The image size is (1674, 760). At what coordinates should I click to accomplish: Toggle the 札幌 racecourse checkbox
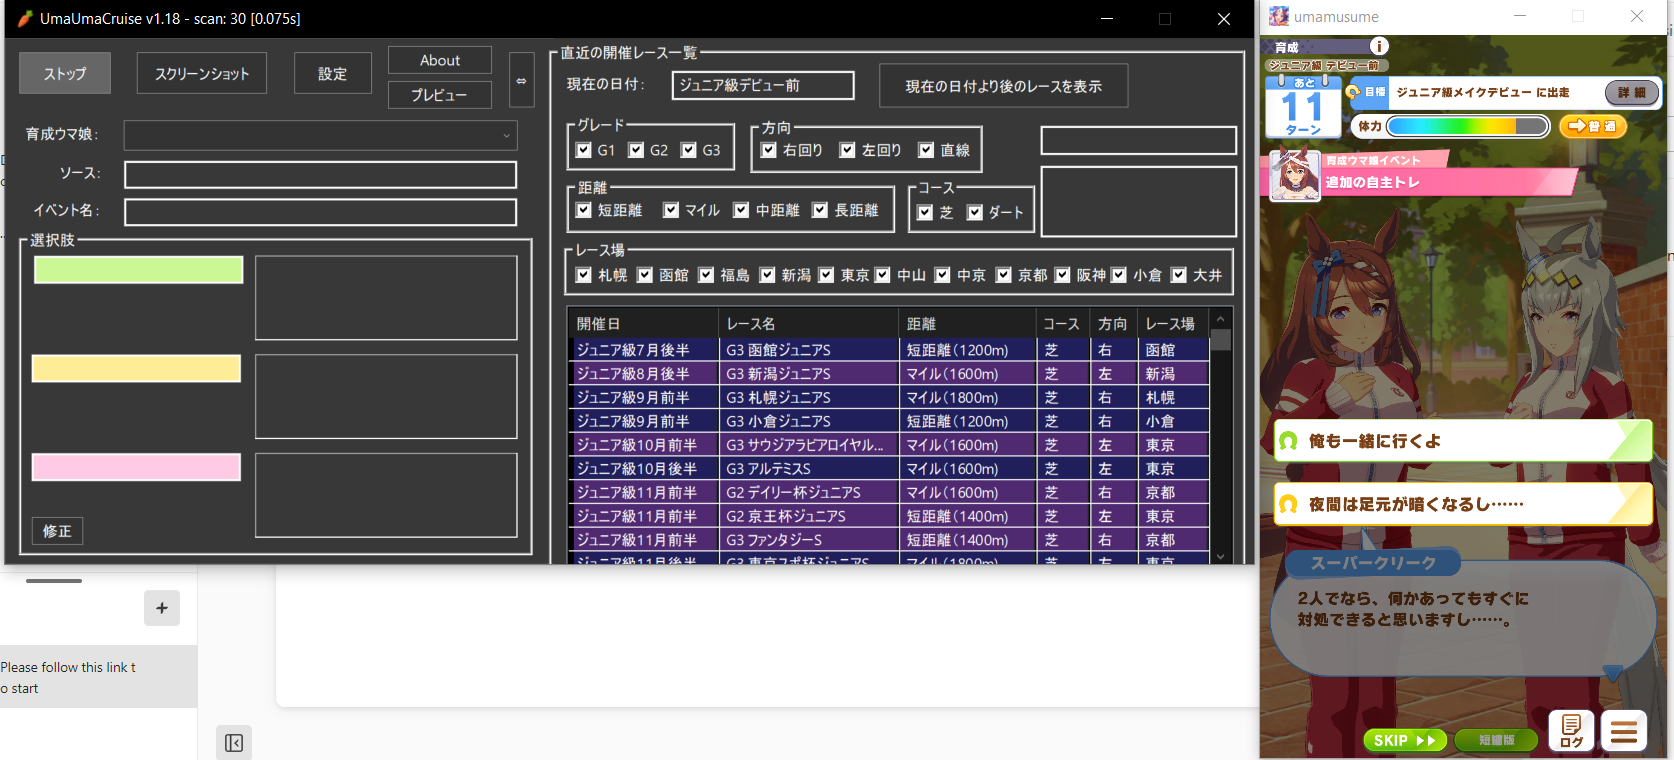coord(584,275)
